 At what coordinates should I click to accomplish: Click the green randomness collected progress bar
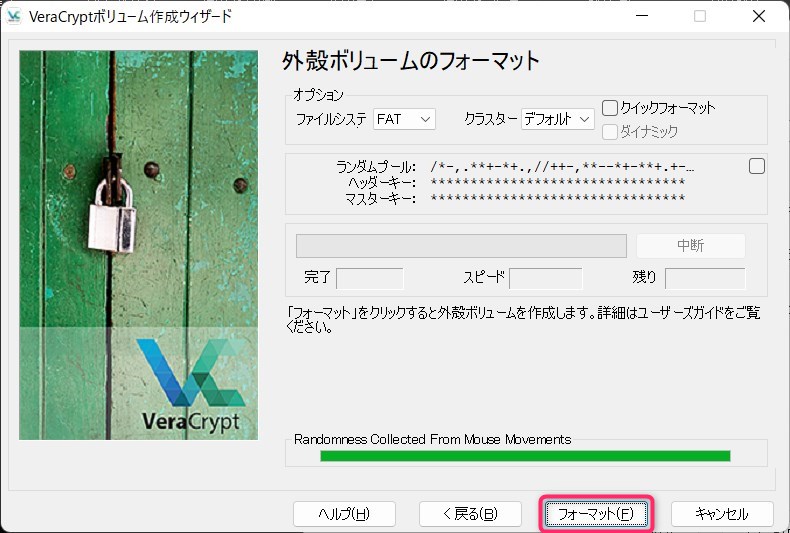(x=525, y=456)
